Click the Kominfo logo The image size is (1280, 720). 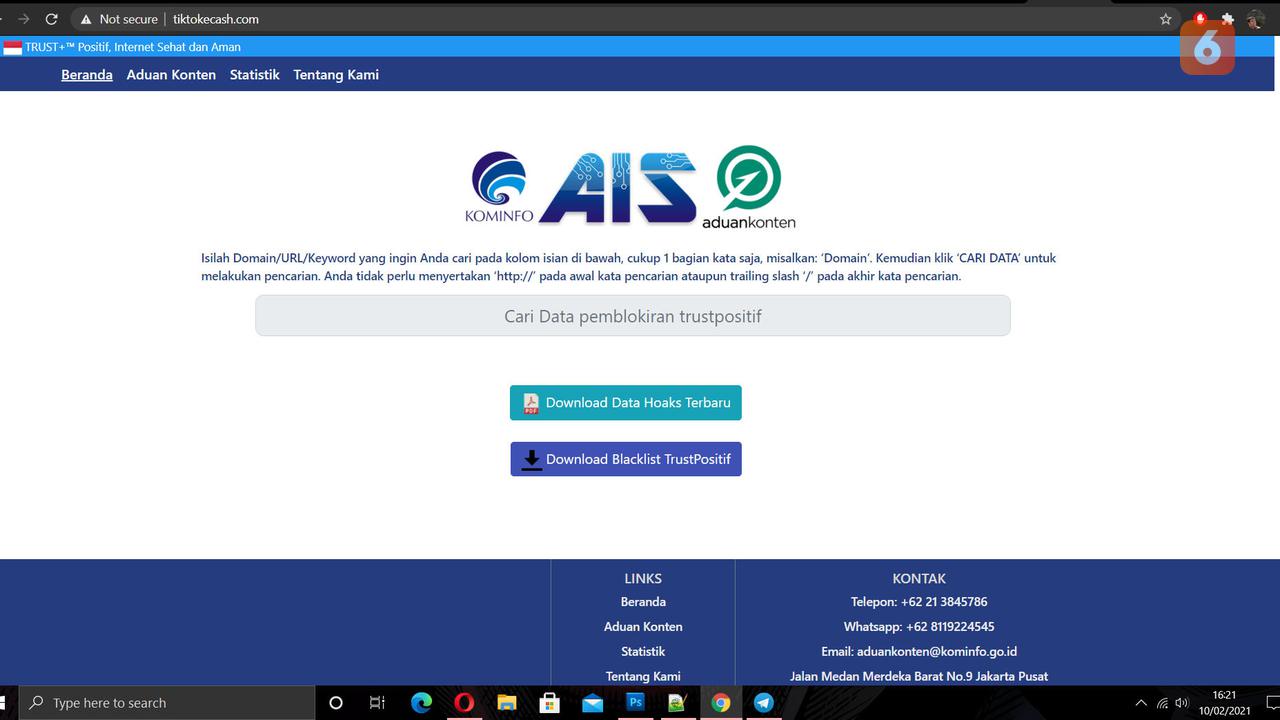[x=498, y=187]
